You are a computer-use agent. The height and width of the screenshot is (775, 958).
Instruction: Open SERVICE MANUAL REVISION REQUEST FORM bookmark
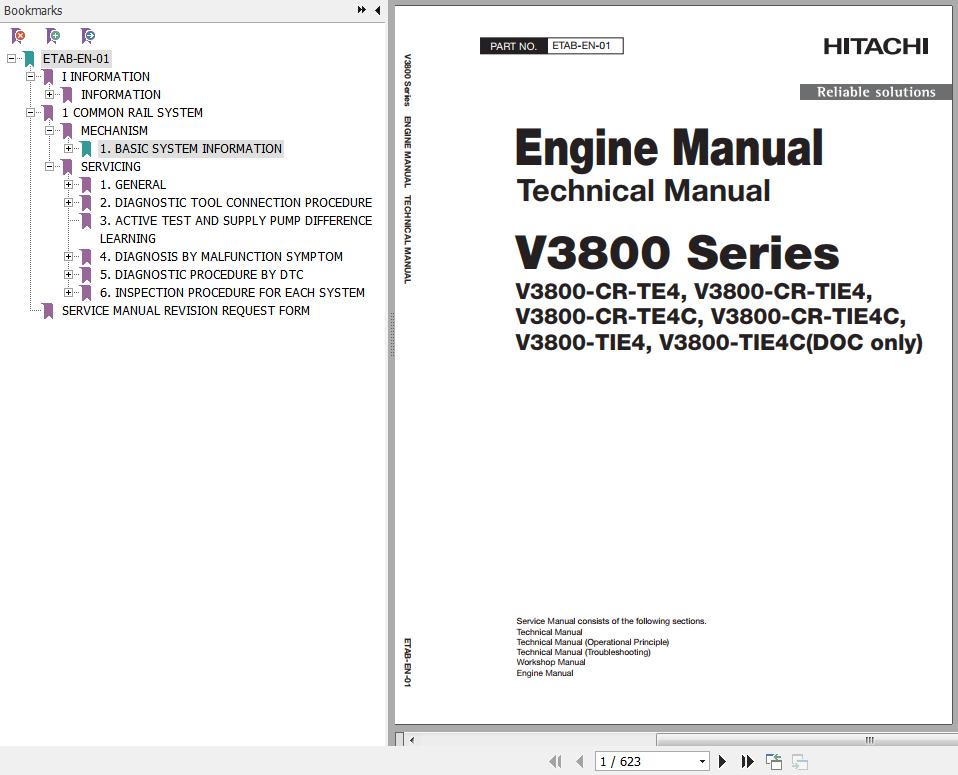click(x=186, y=311)
